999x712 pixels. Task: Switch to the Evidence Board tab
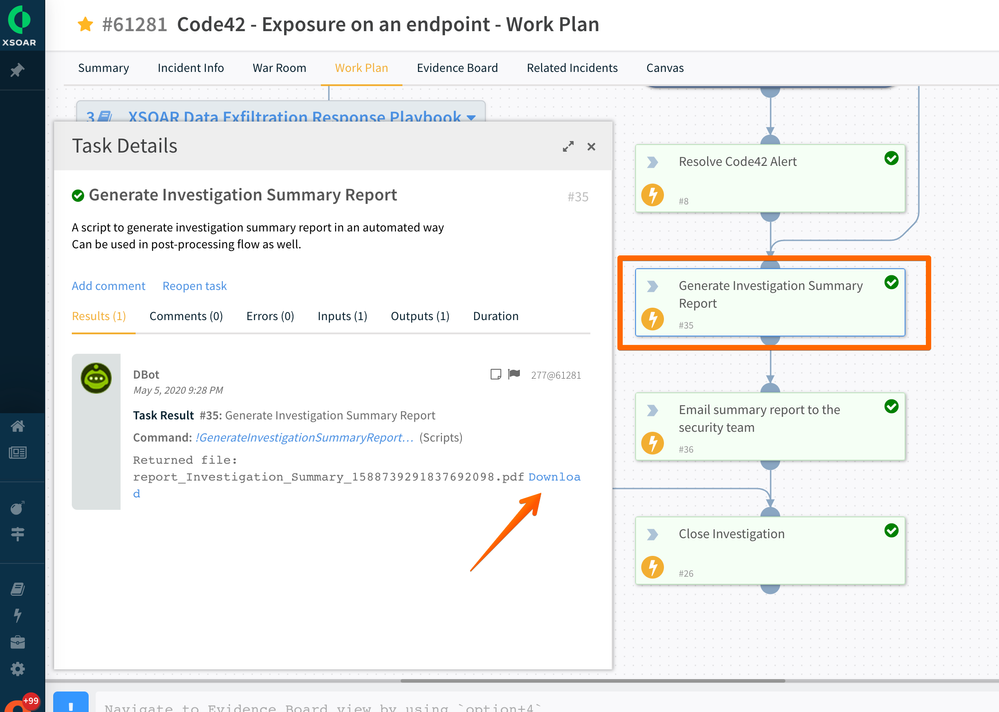pos(457,68)
